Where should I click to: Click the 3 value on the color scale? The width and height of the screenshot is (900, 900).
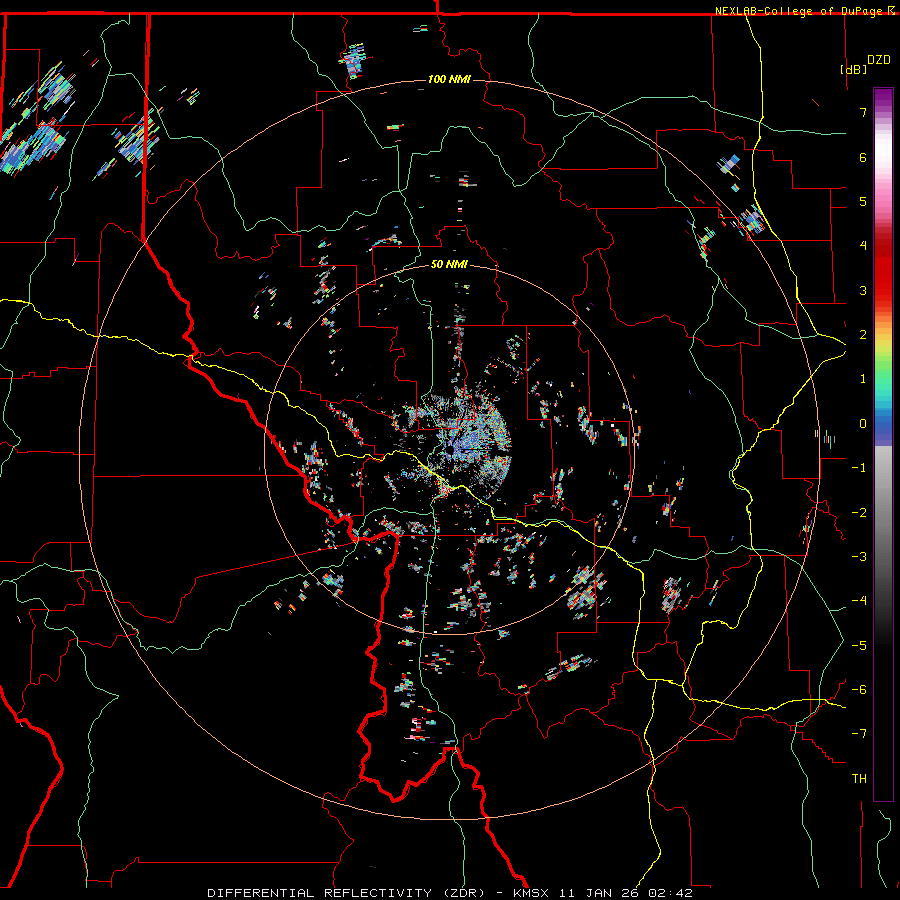click(x=863, y=290)
